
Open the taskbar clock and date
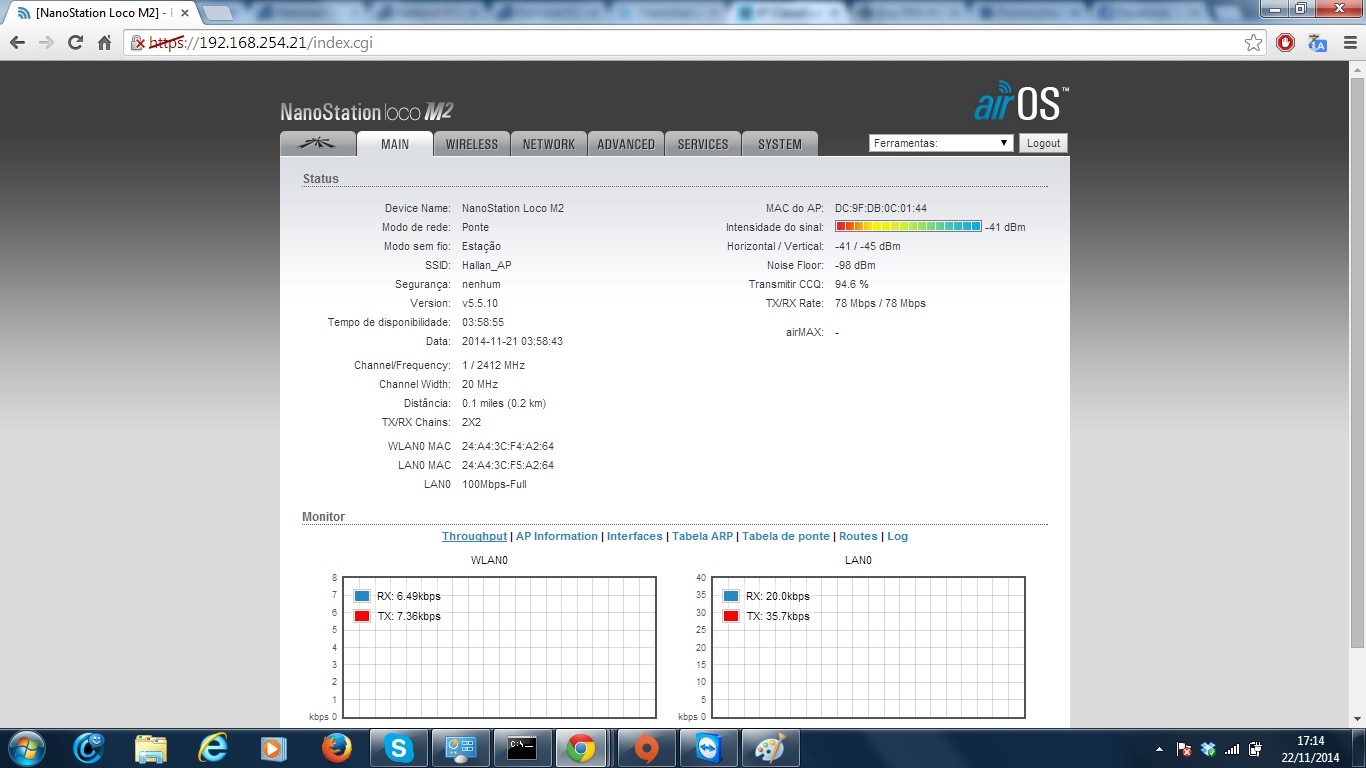click(x=1310, y=749)
